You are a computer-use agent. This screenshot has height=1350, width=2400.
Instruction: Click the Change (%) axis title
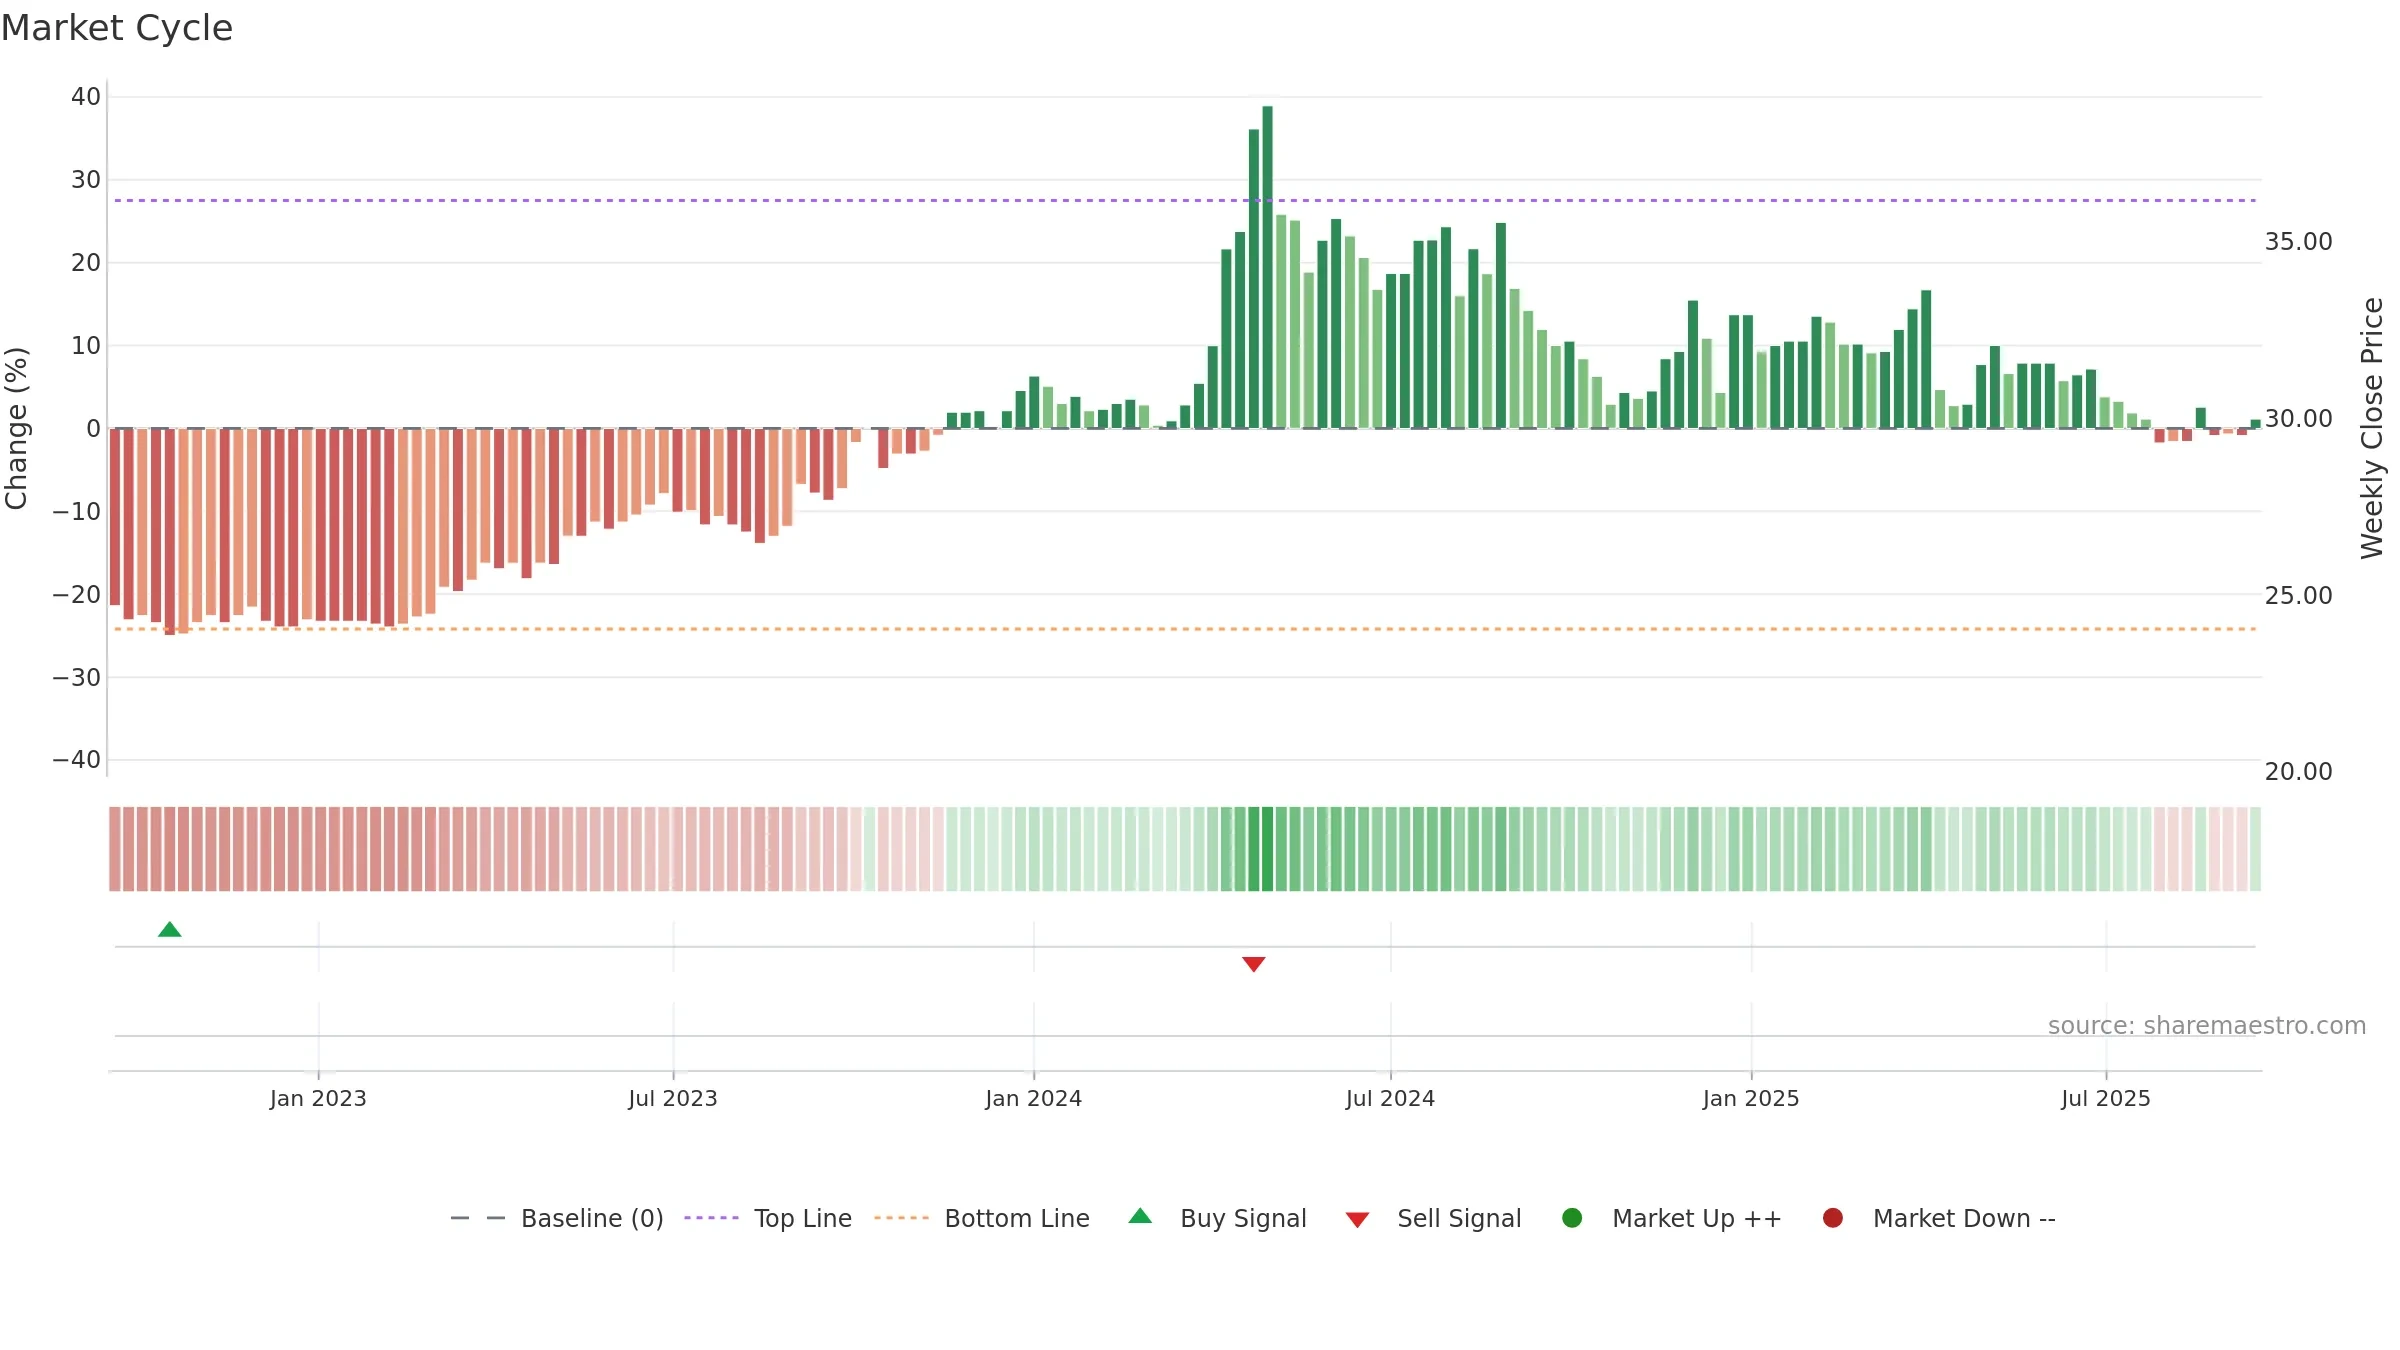[x=16, y=429]
